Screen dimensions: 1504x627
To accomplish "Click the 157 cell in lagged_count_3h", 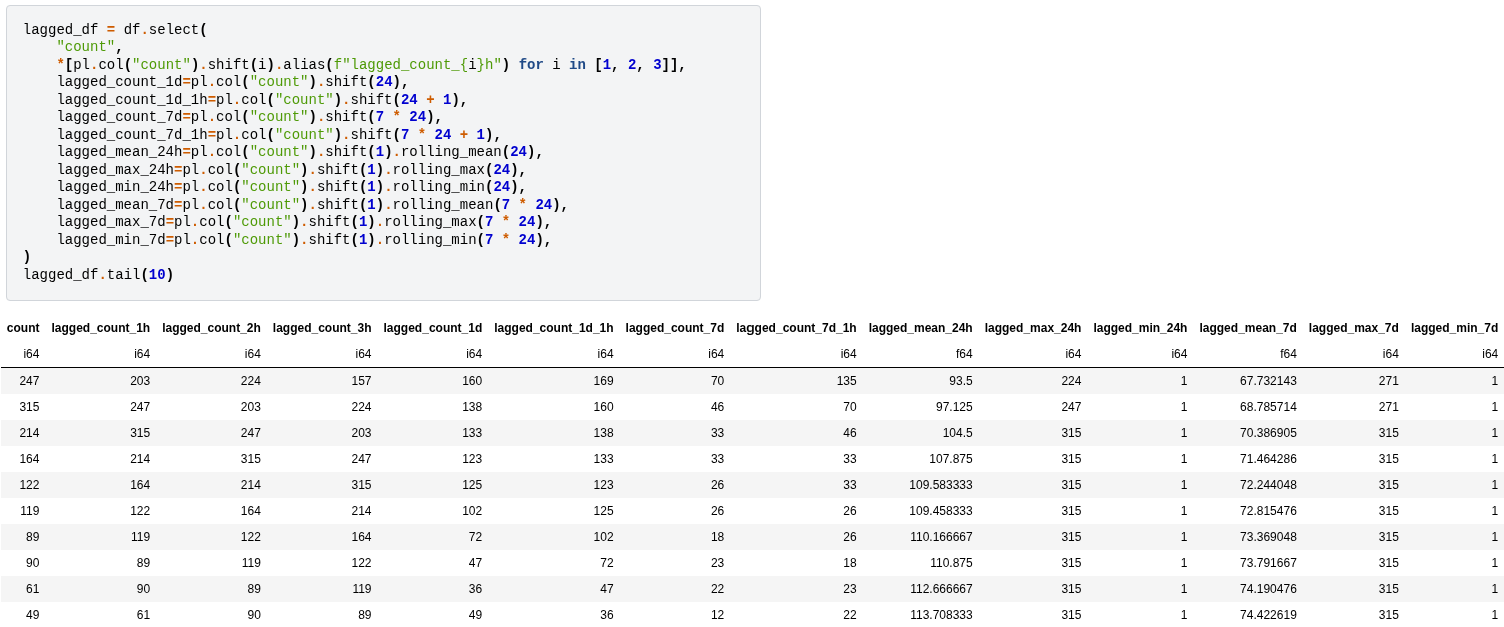I will [361, 381].
